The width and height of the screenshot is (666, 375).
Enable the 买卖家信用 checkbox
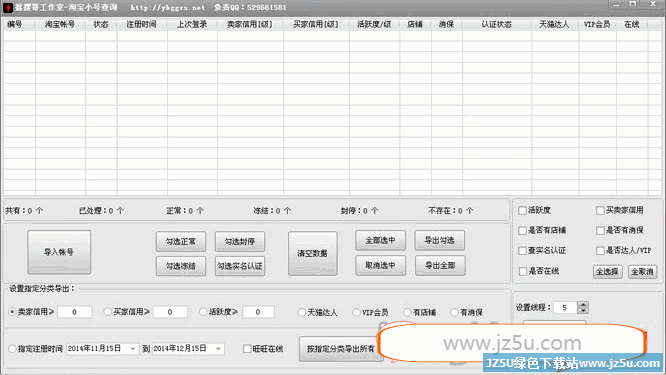(x=600, y=210)
